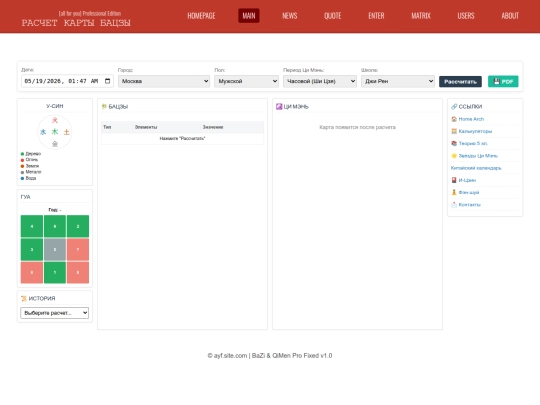Click the house icon next to Home Arch

454,119
